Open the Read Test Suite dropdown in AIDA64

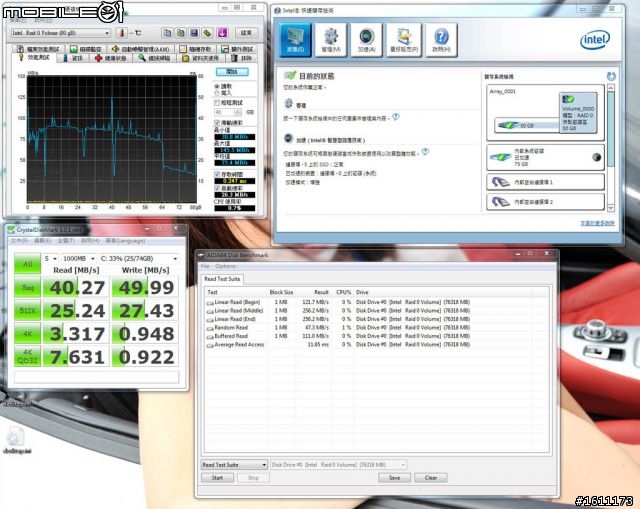tap(234, 465)
